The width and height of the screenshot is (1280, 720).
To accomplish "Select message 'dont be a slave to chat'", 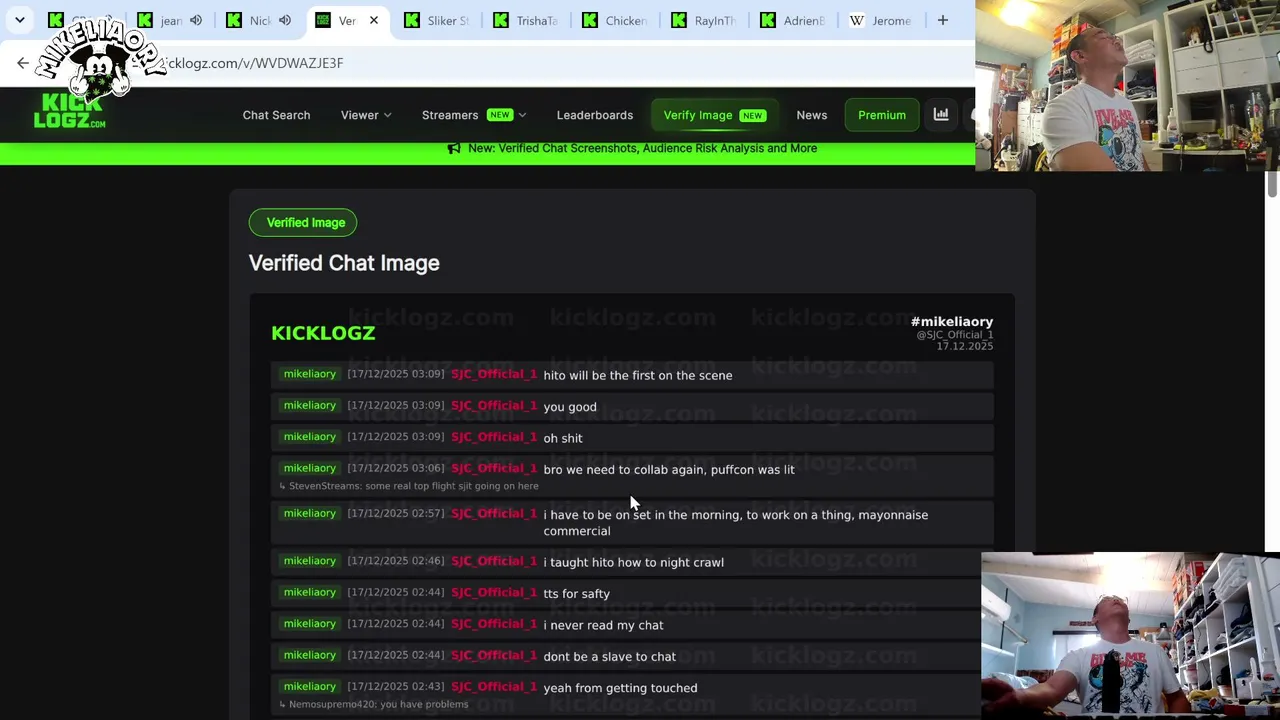I will point(610,657).
